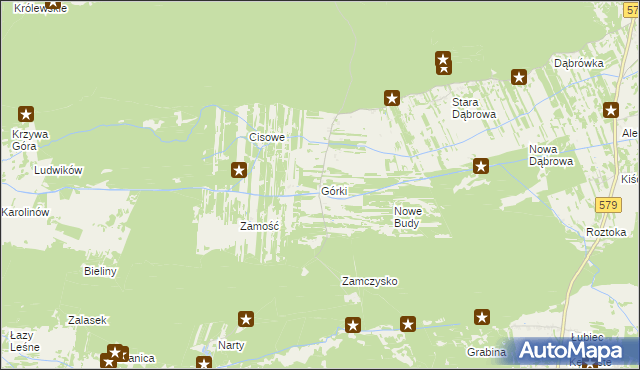640x370 pixels.
Task: Open the upper stacked star marker above Stara Dąbrowa
Action: click(x=443, y=59)
